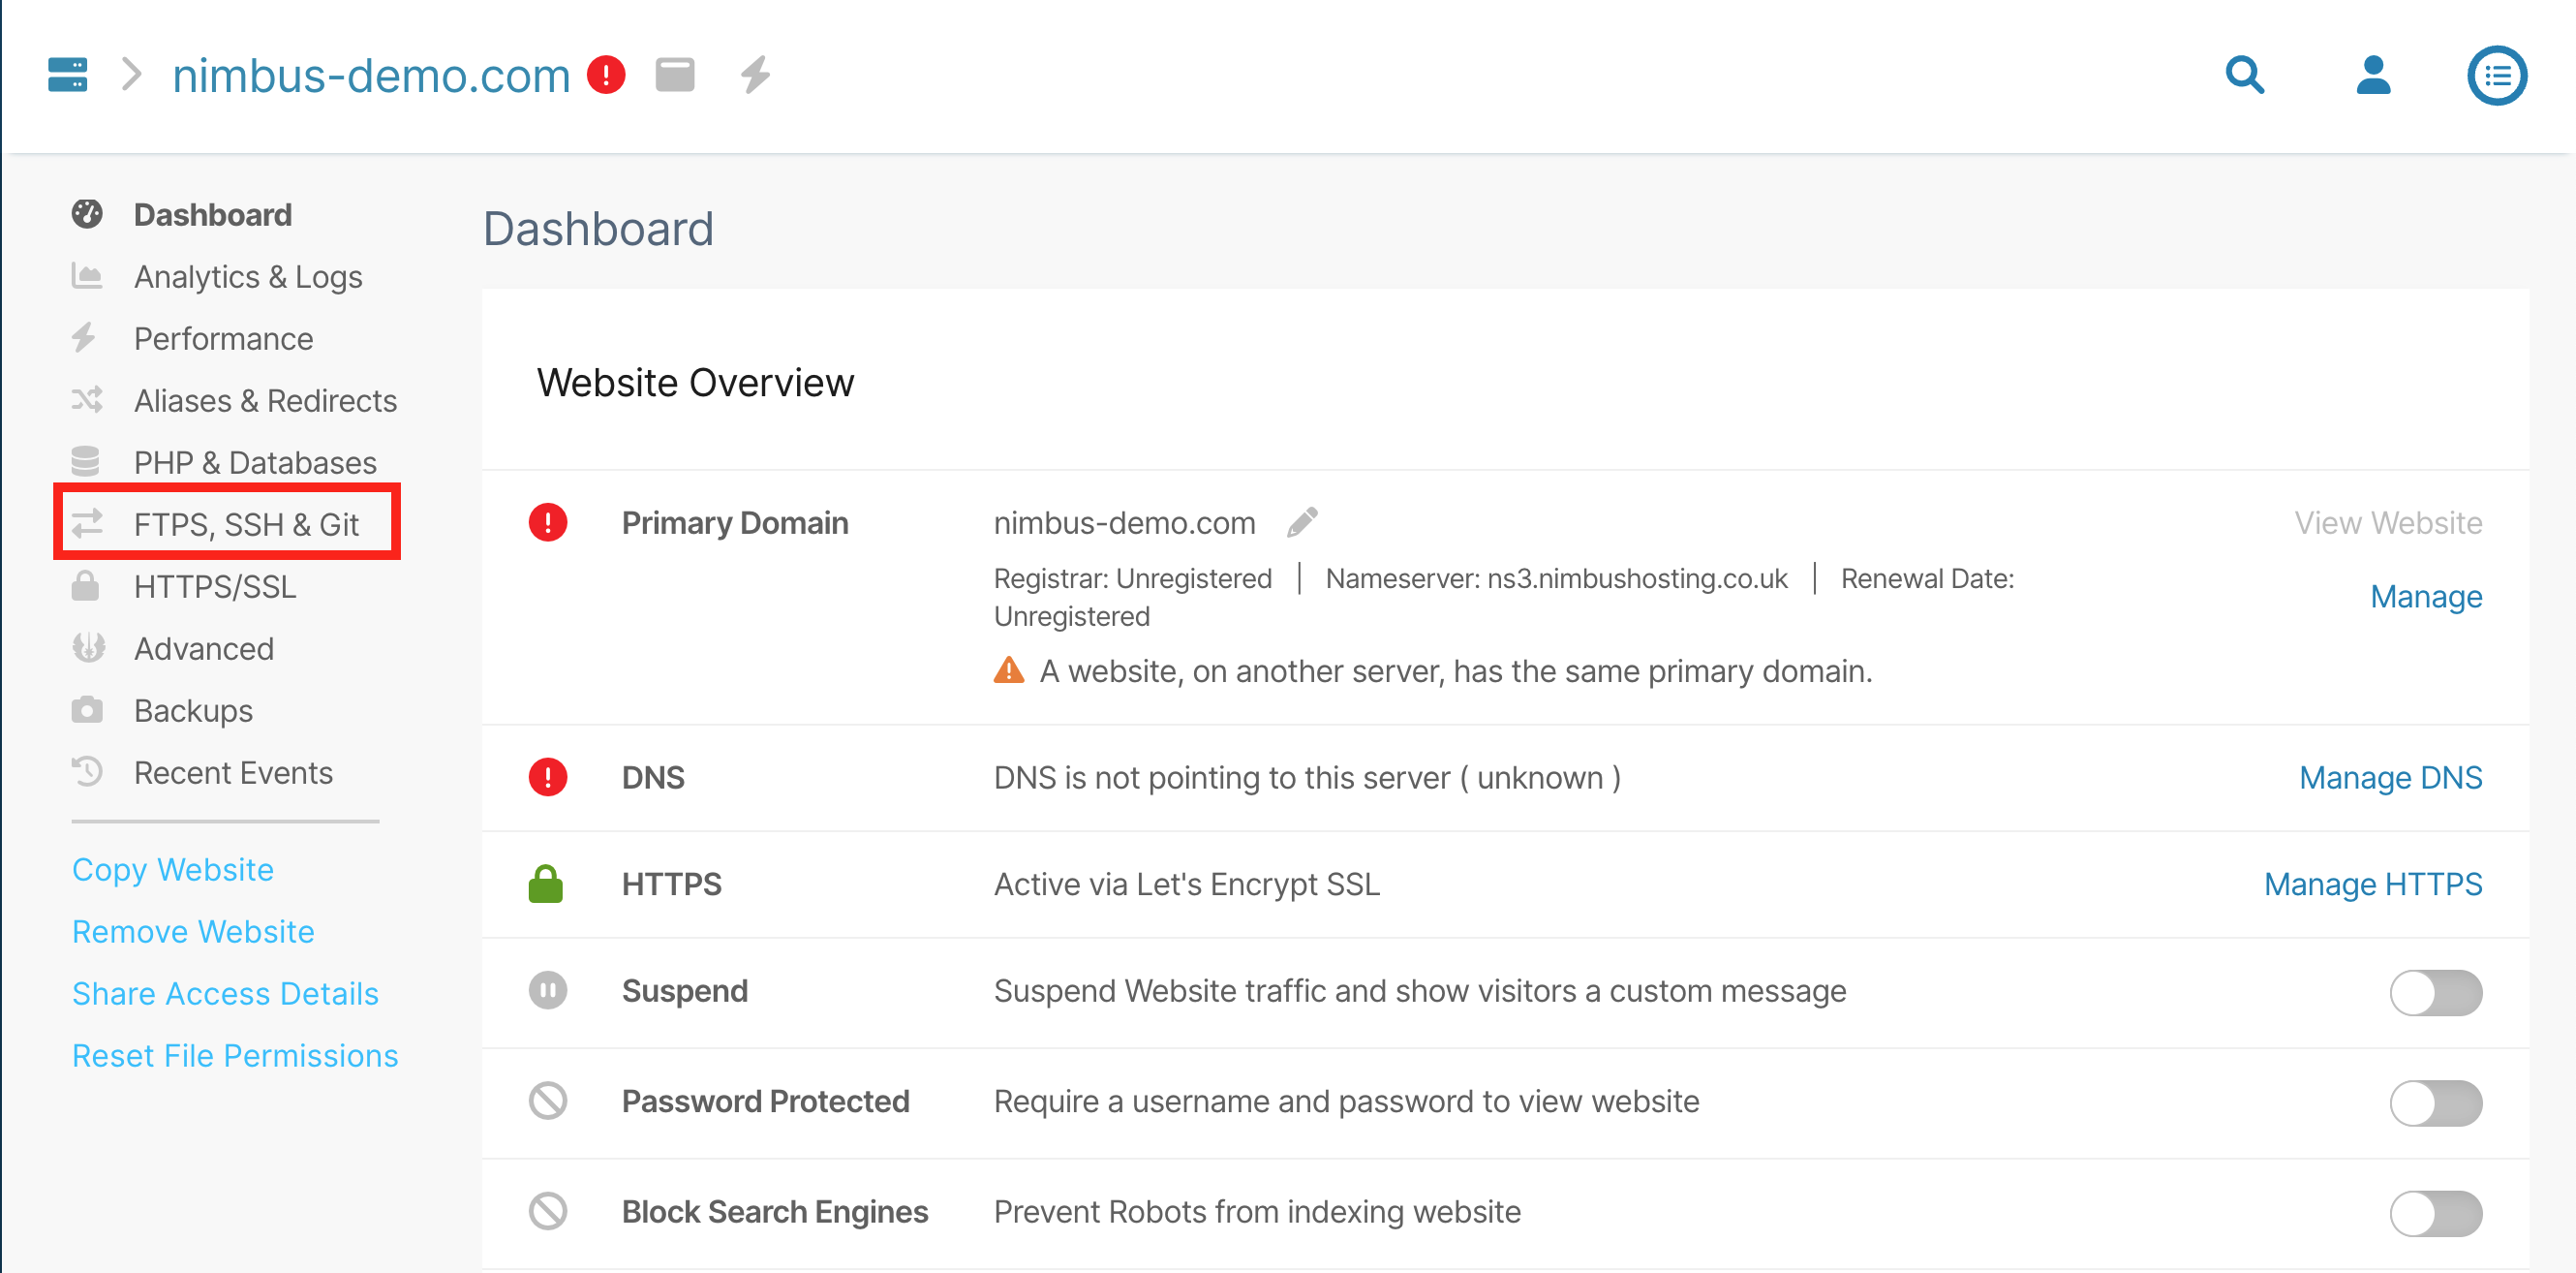Open the HTTPS/SSL sidebar item
This screenshot has height=1273, width=2576.
[214, 586]
